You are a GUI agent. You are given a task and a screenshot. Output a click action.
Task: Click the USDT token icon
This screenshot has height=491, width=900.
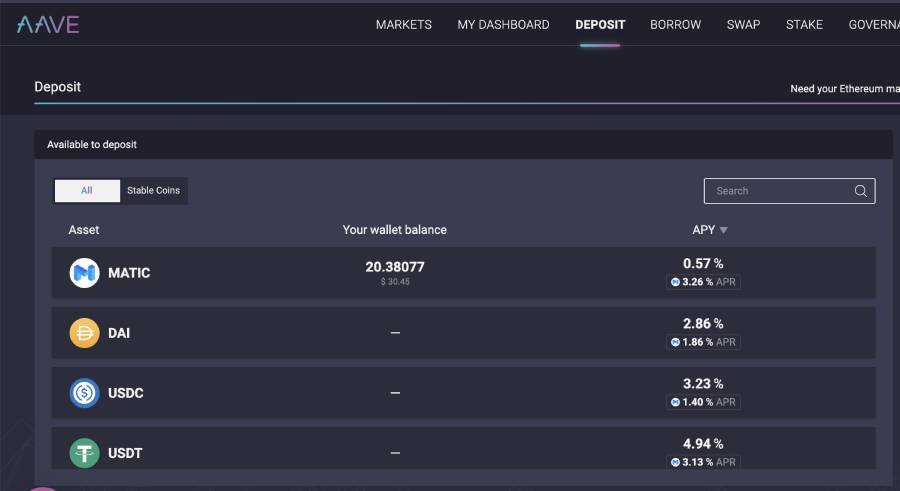click(x=84, y=453)
